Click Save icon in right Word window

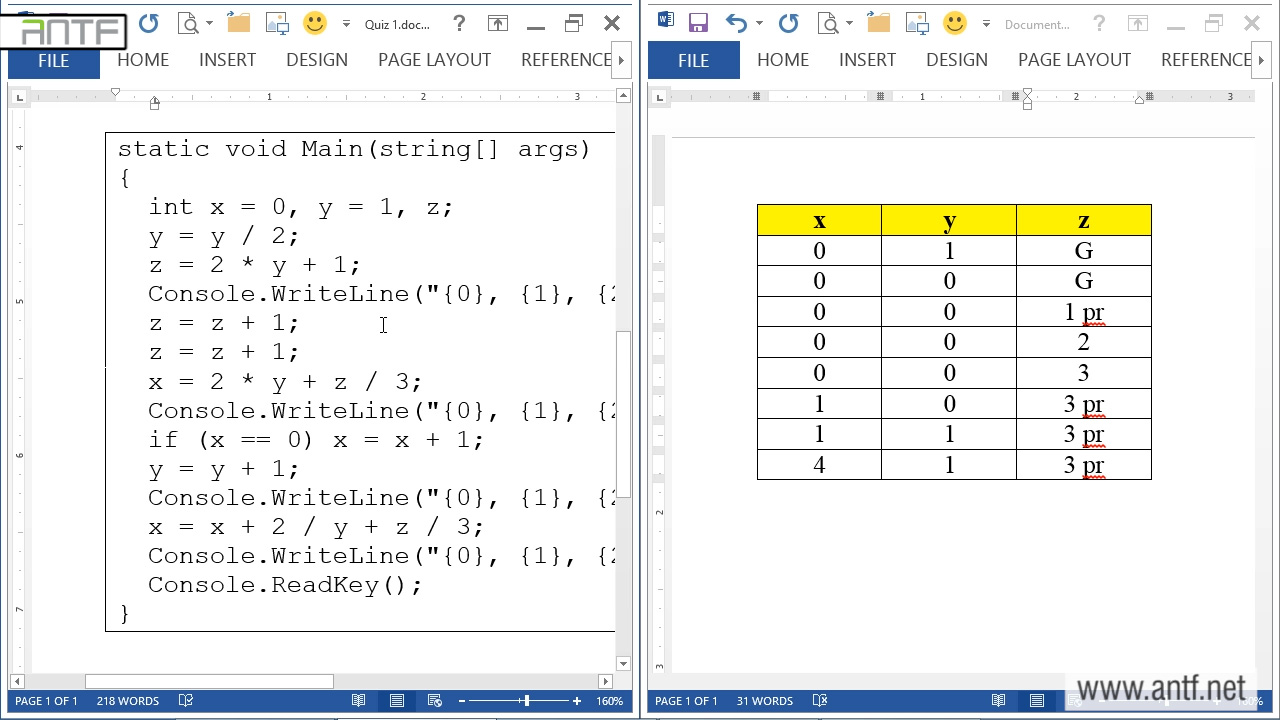coord(698,23)
